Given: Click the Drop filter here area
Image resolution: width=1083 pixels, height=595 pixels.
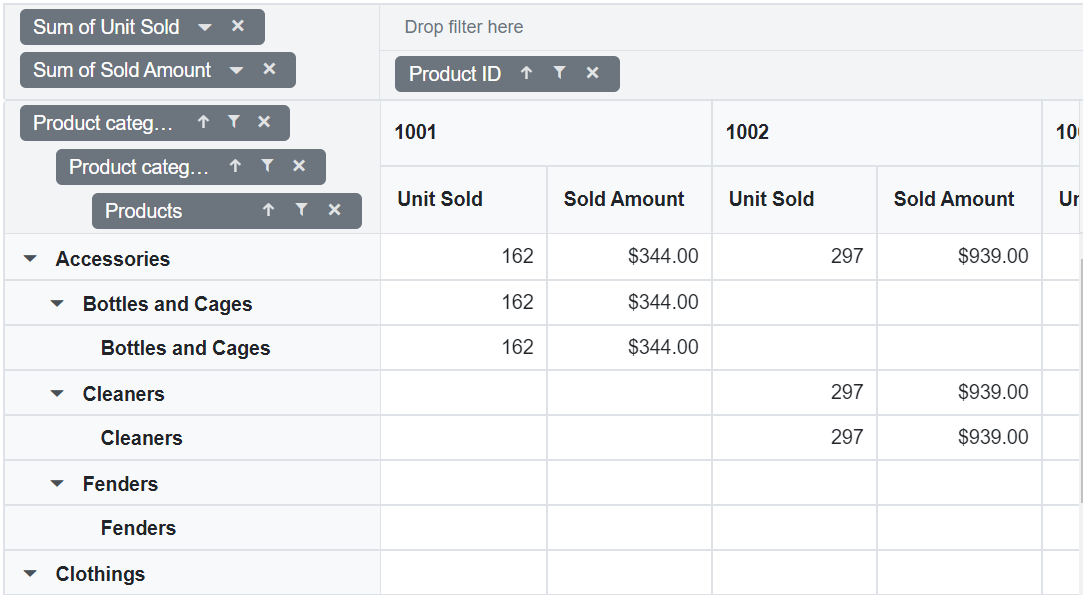Looking at the screenshot, I should tap(463, 27).
